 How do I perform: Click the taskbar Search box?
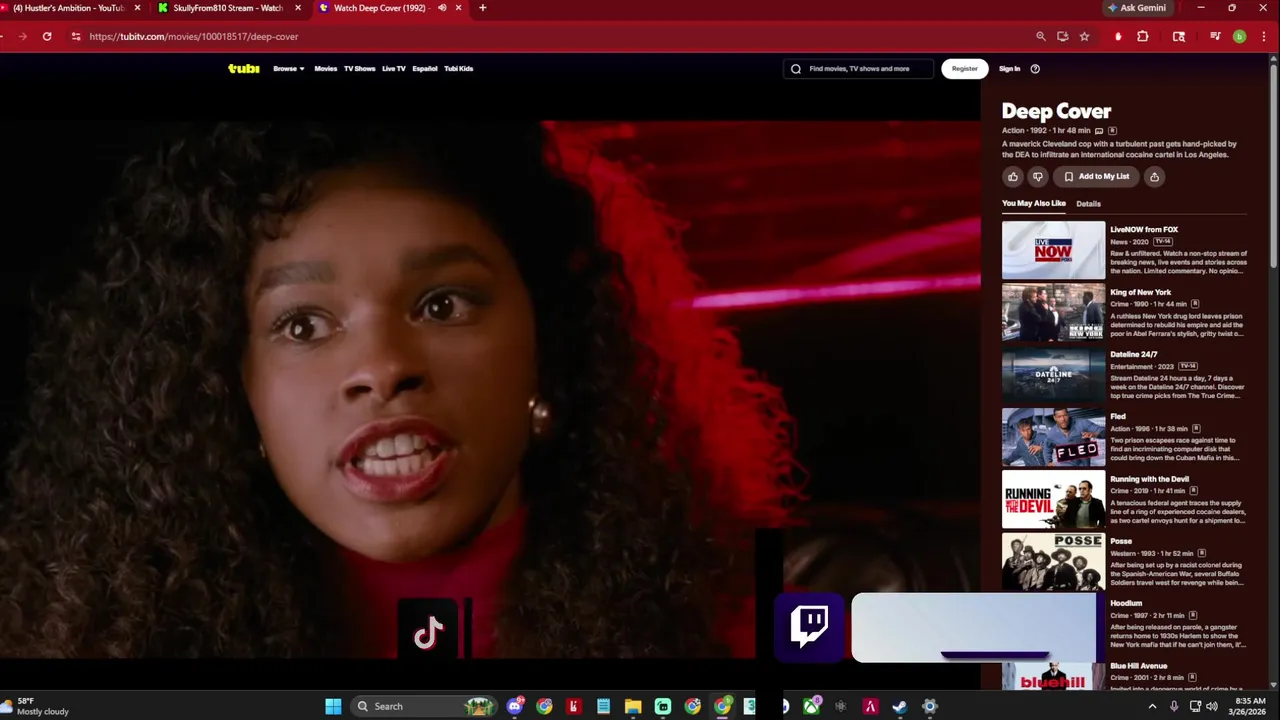(x=425, y=706)
